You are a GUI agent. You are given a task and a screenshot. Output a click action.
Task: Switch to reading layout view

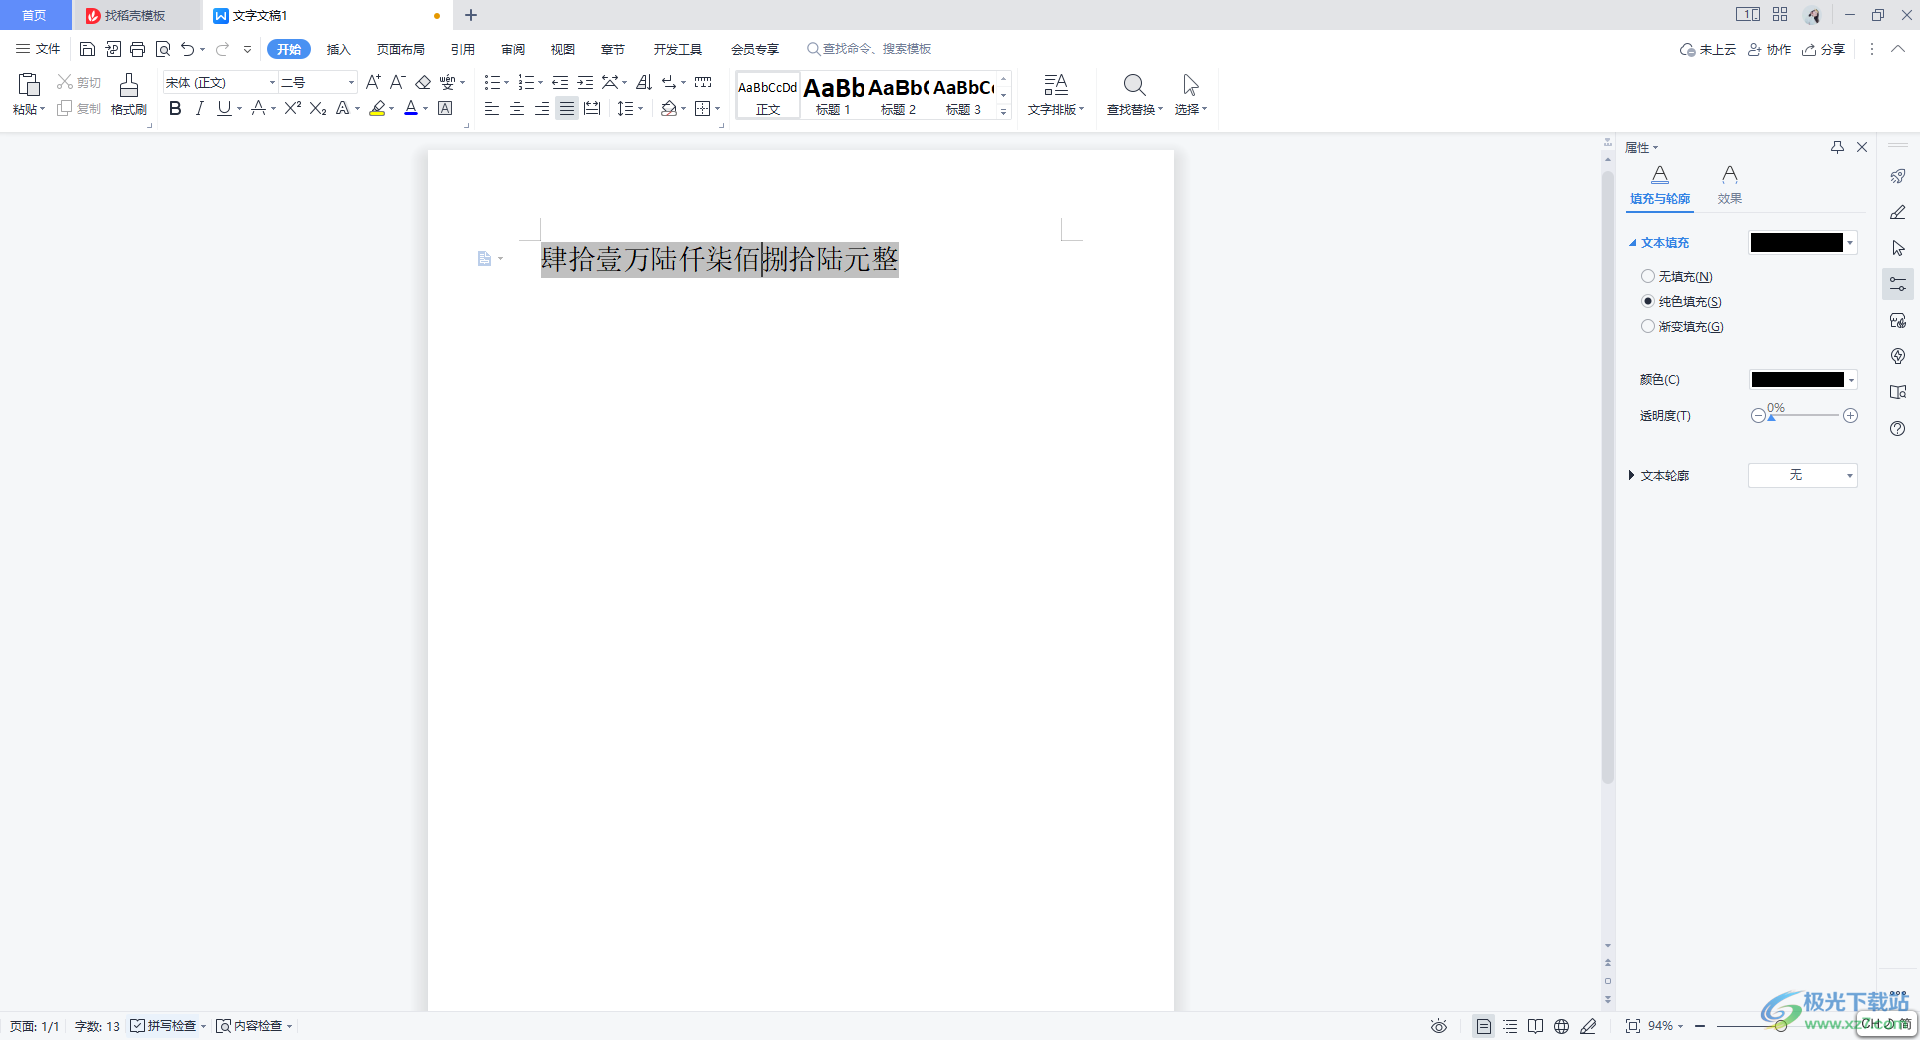tap(1535, 1026)
